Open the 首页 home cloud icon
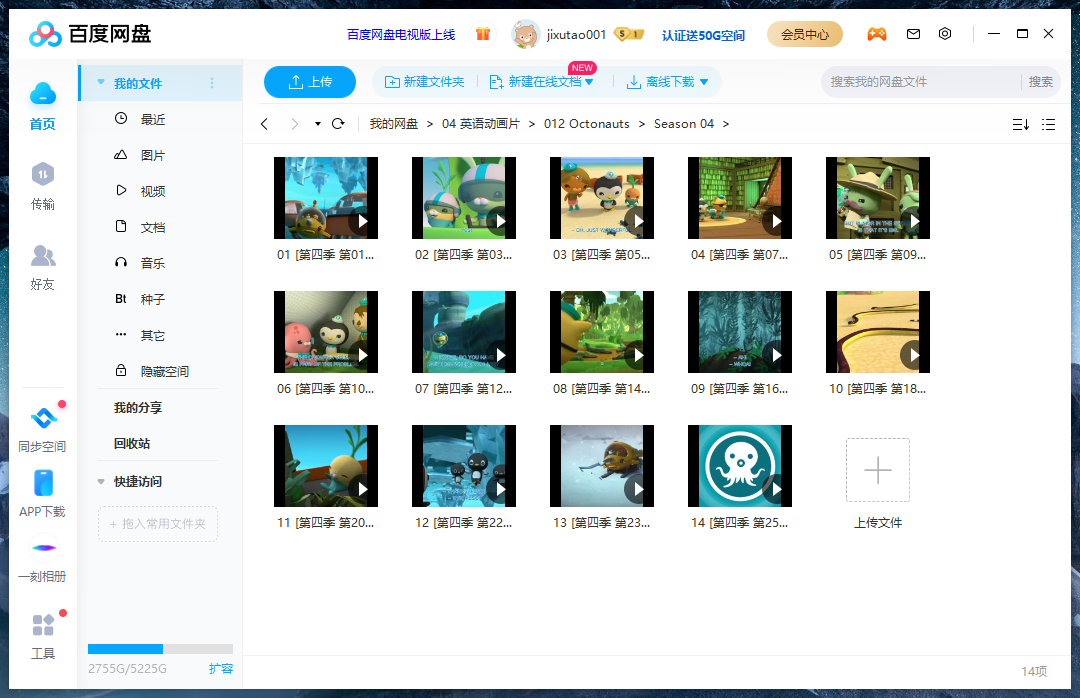The image size is (1080, 698). 43,94
